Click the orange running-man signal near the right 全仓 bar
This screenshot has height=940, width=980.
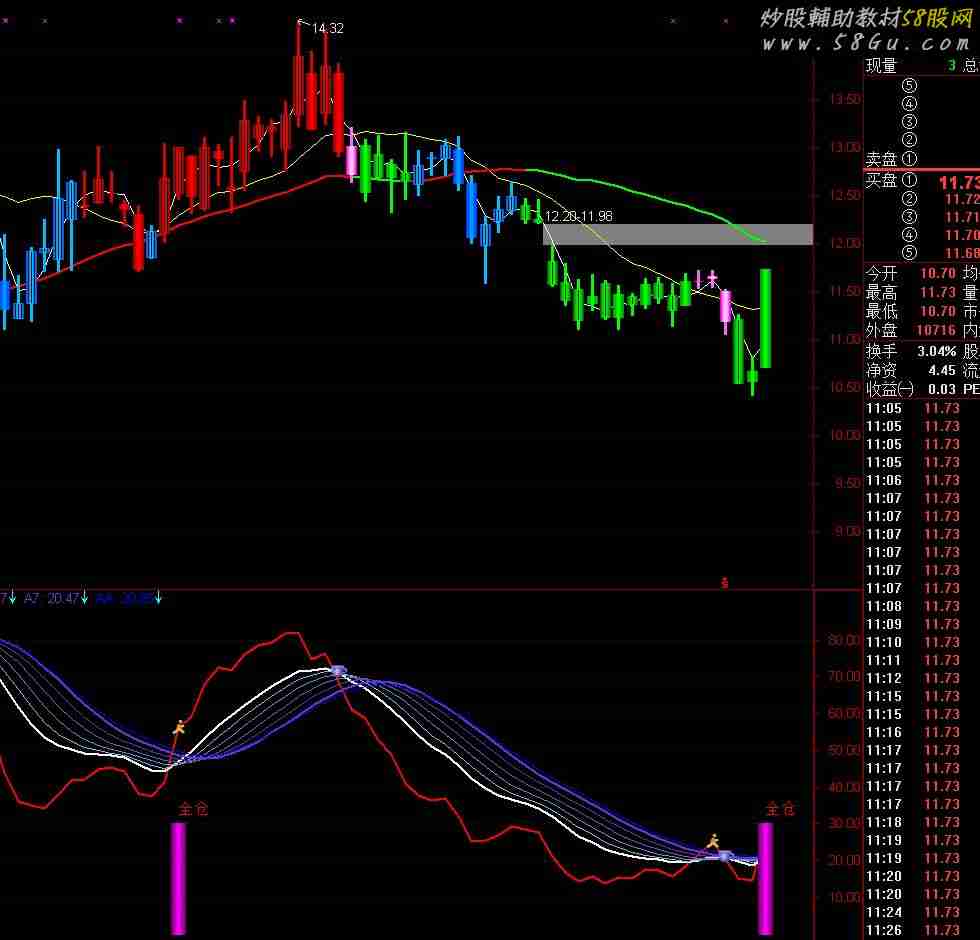click(x=713, y=842)
